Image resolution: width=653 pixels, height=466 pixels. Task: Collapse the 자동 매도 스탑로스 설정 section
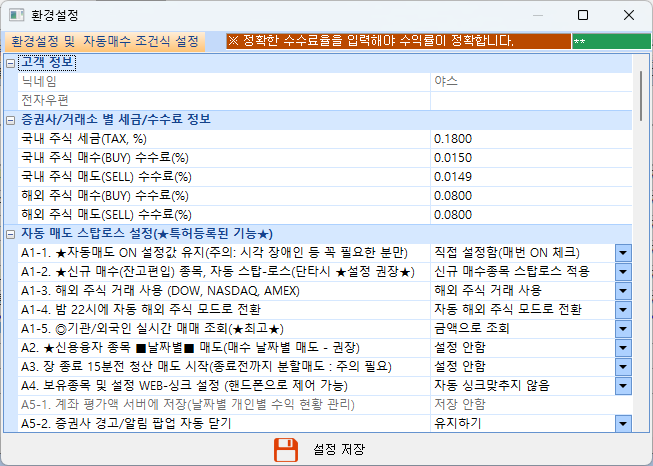pyautogui.click(x=11, y=233)
